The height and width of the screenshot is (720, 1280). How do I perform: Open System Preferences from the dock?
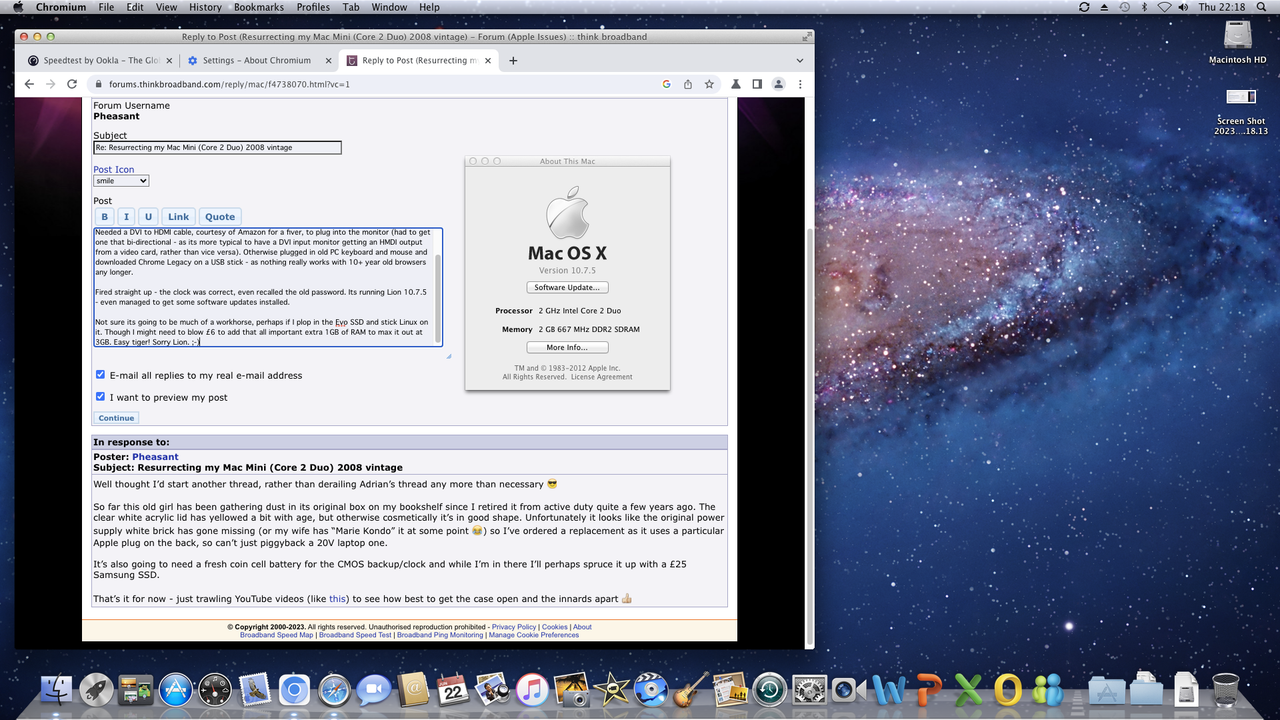pos(809,689)
